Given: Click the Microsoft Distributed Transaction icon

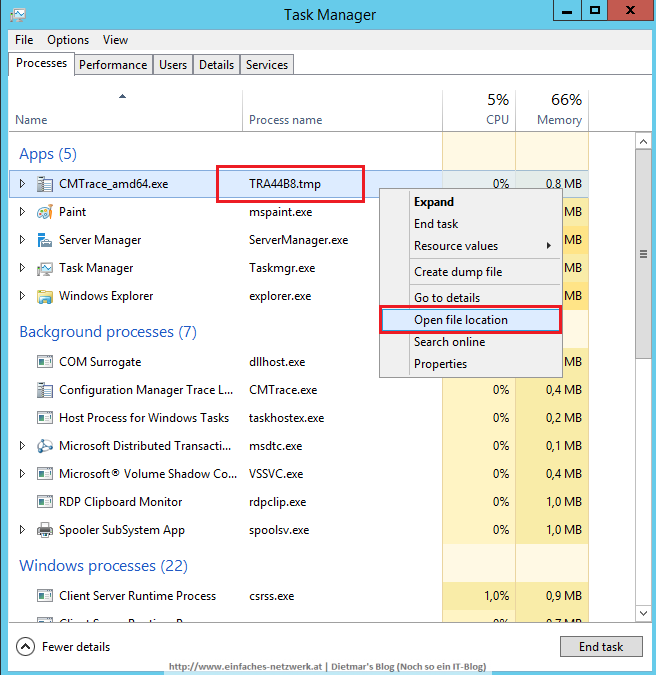Looking at the screenshot, I should [x=45, y=446].
